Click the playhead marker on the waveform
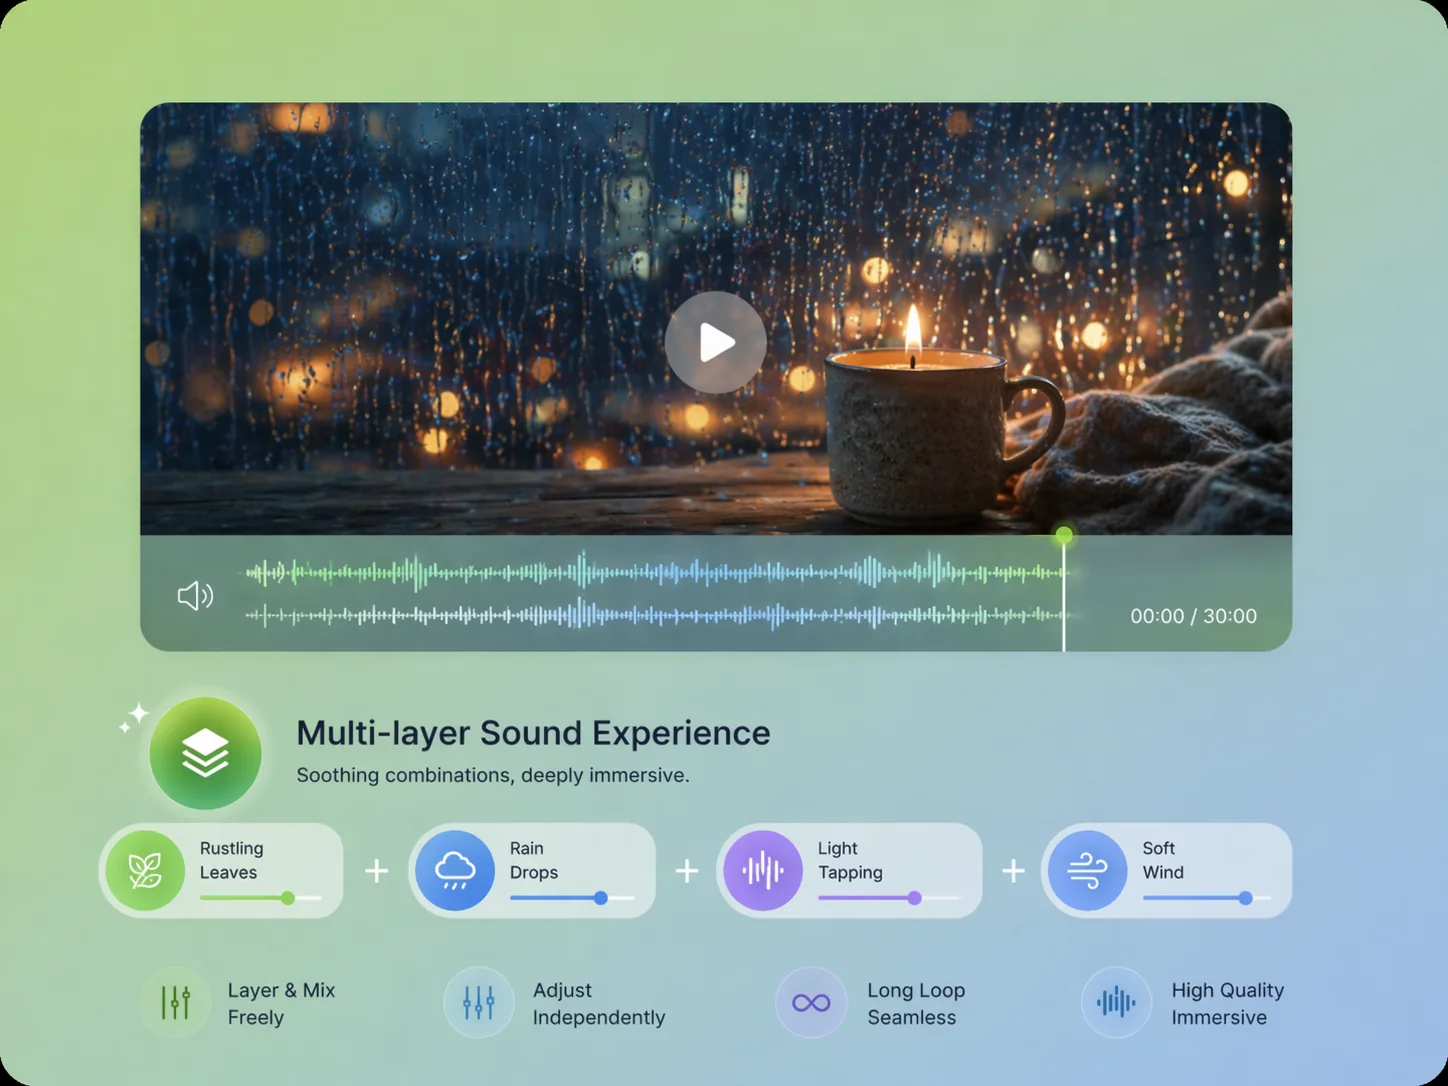 tap(1063, 536)
